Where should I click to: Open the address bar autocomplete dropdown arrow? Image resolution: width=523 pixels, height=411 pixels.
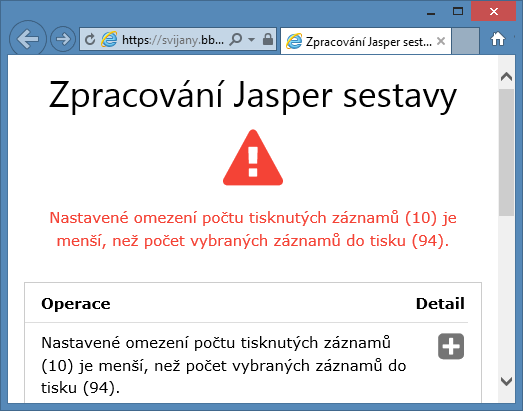point(252,40)
